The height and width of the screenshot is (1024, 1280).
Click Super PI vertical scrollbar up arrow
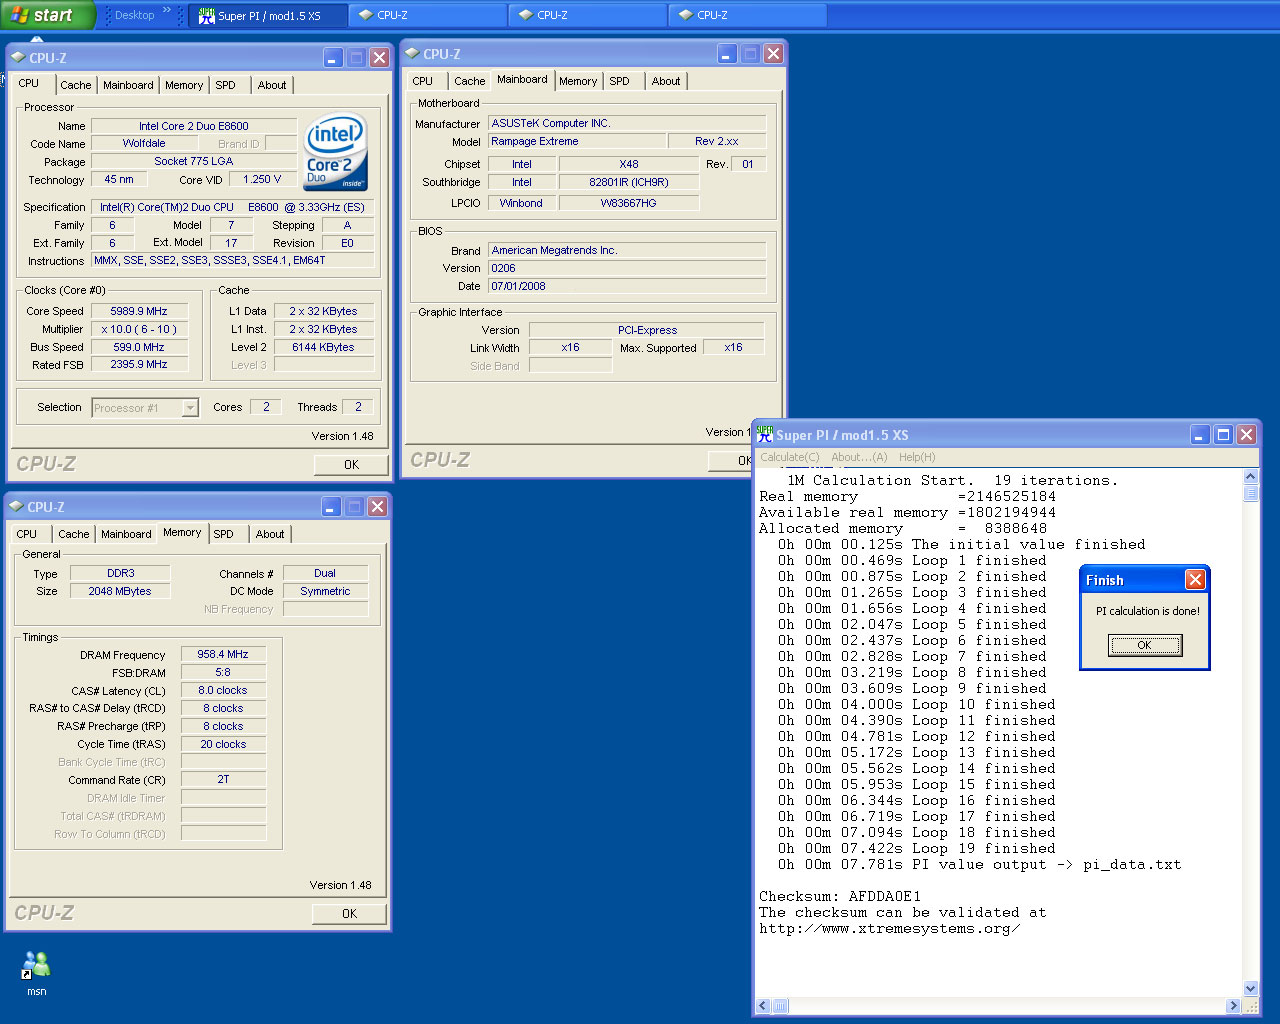coord(1251,477)
